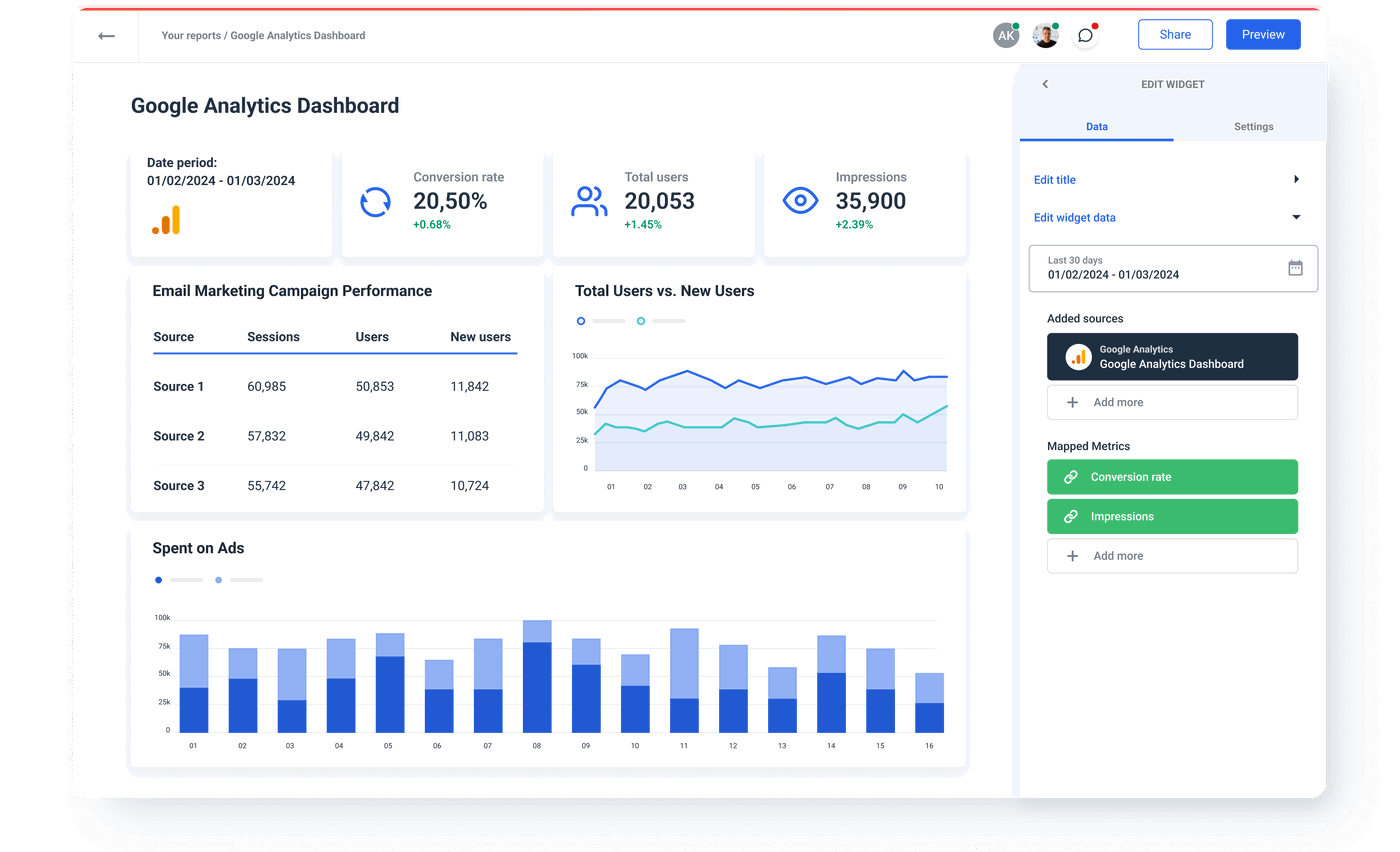Image resolution: width=1400 pixels, height=852 pixels.
Task: Click the Preview button
Action: pos(1262,34)
